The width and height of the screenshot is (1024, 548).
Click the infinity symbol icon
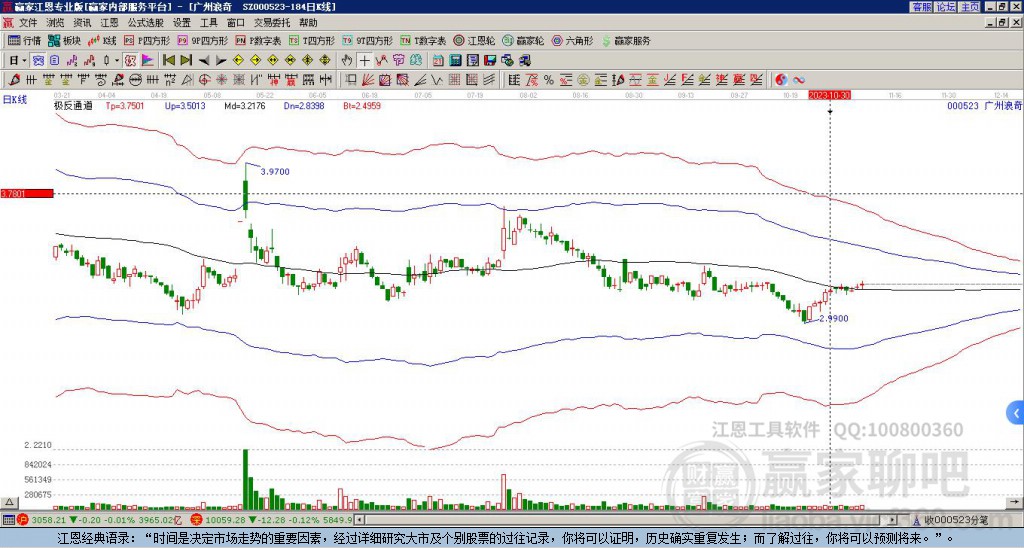click(798, 80)
